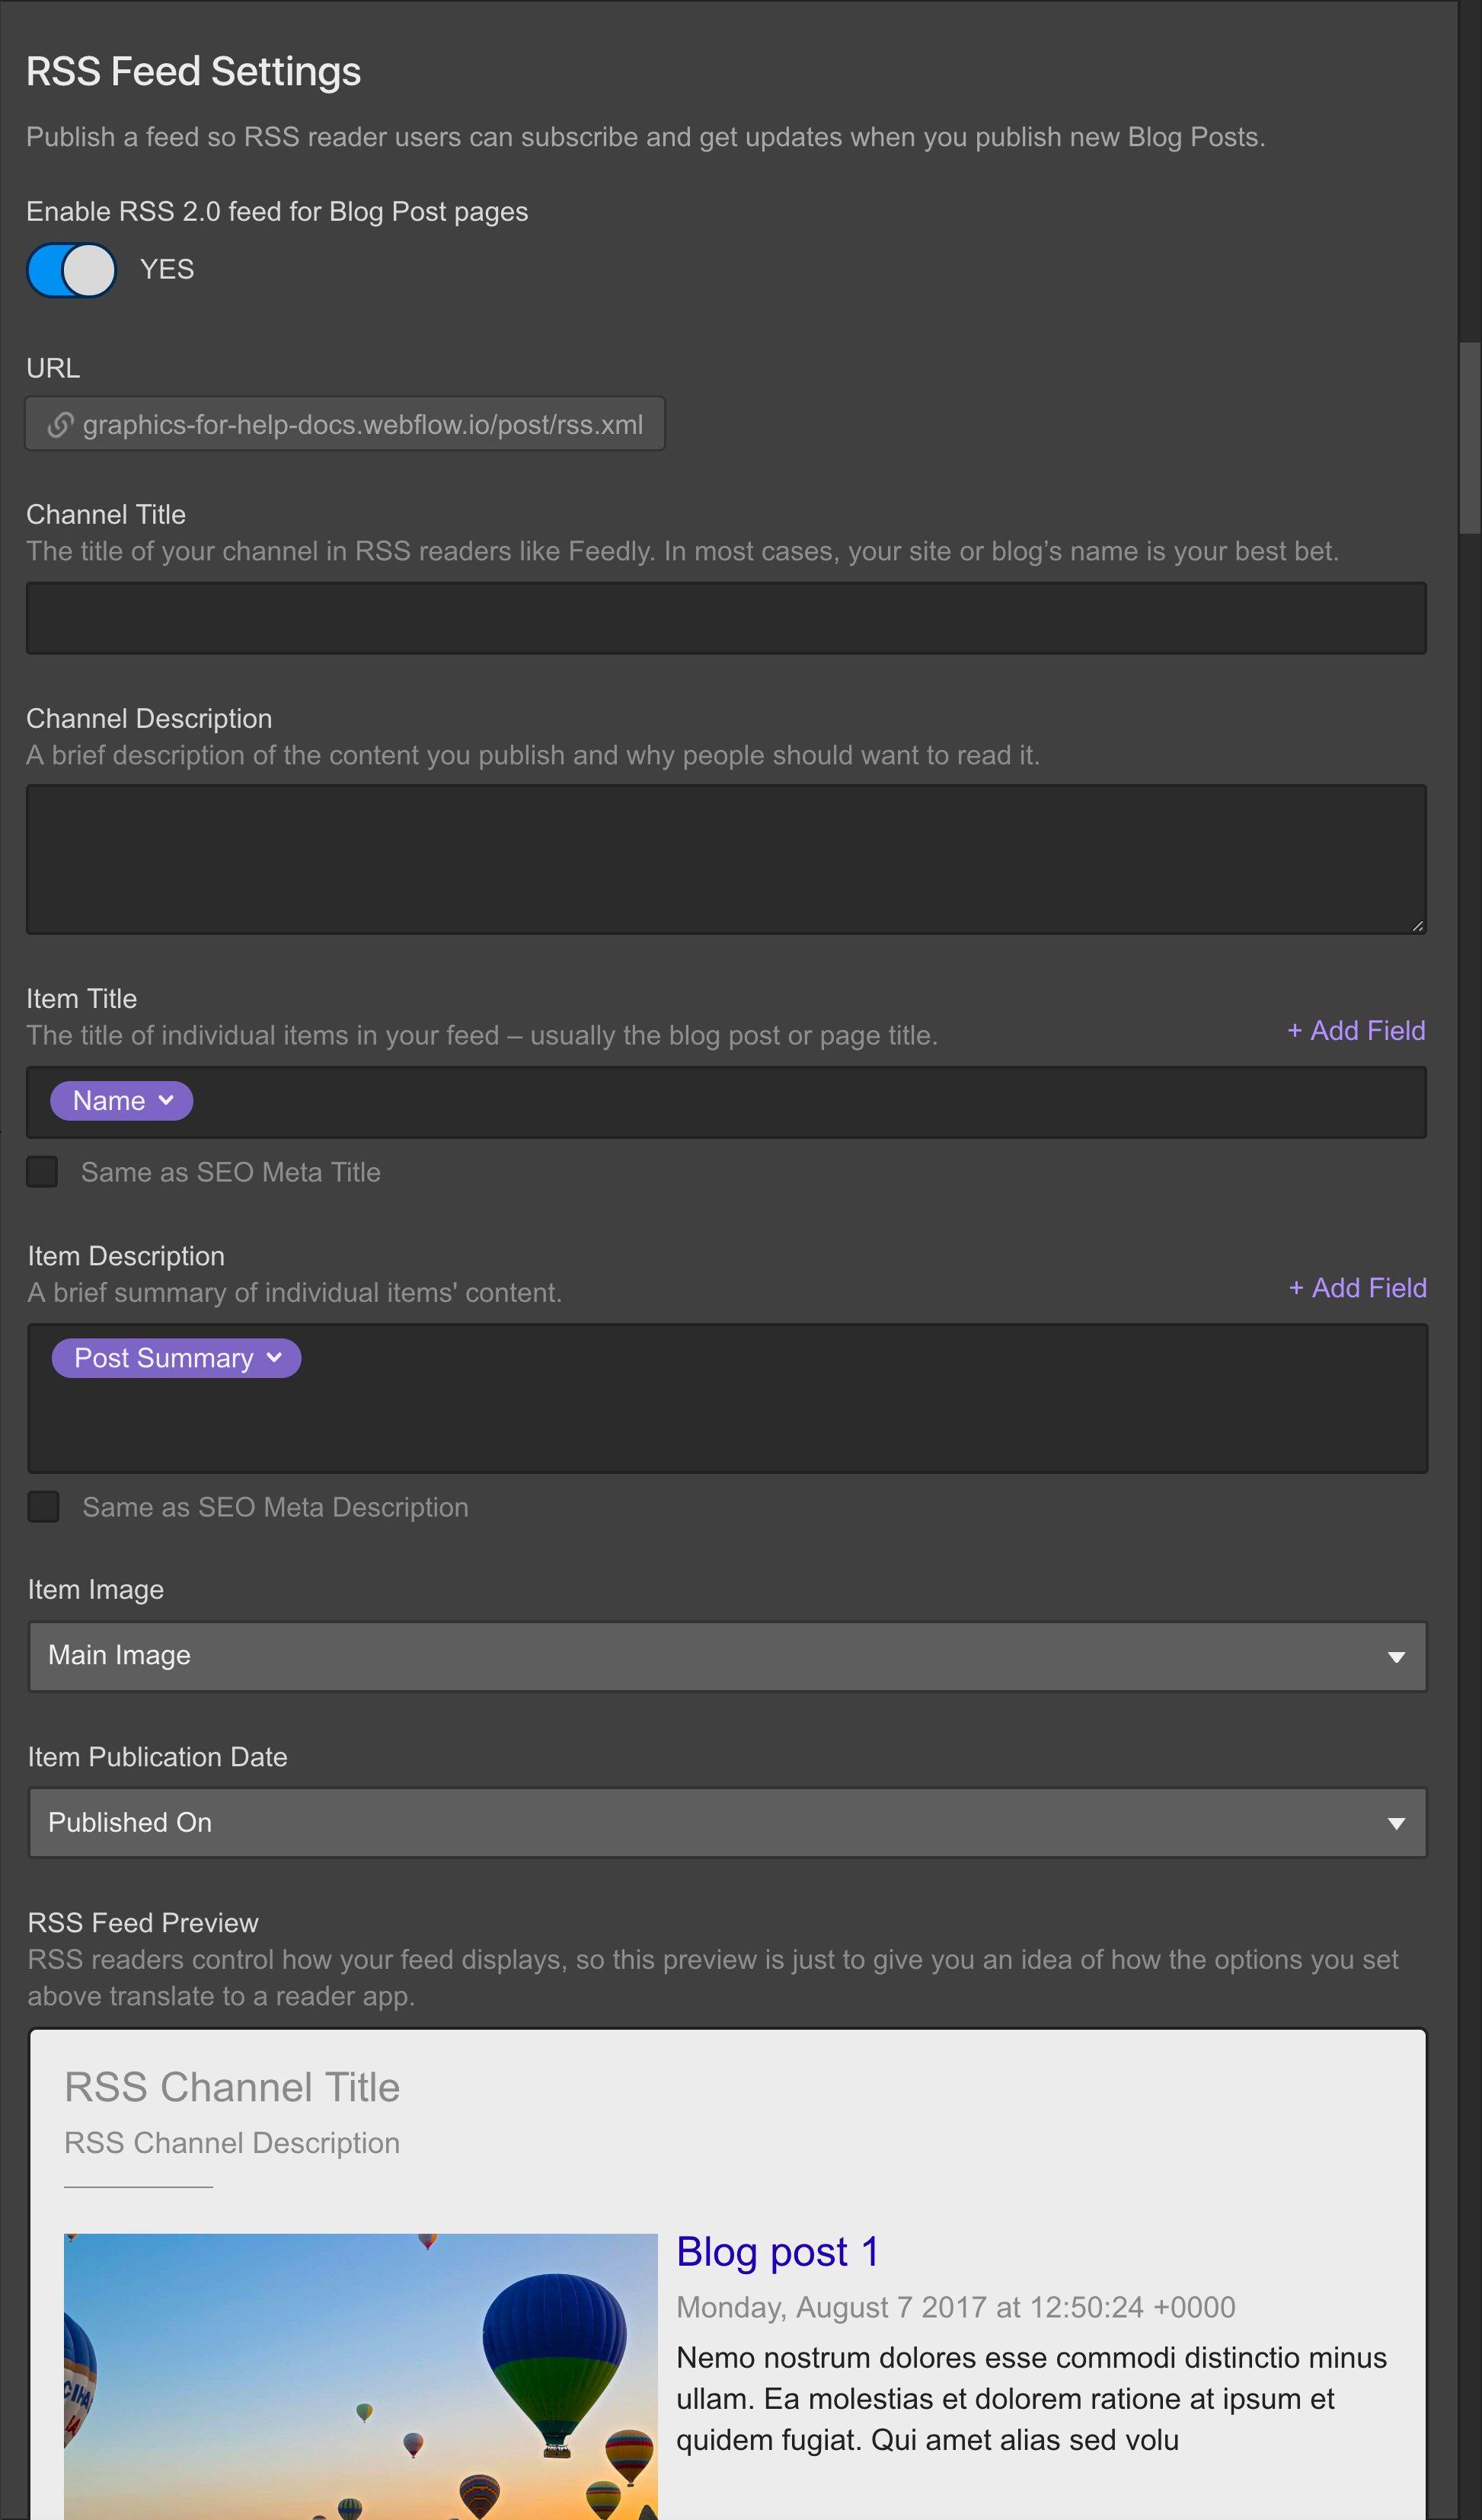The width and height of the screenshot is (1482, 2520).
Task: Click the Main Image dropdown arrow
Action: coord(1396,1657)
